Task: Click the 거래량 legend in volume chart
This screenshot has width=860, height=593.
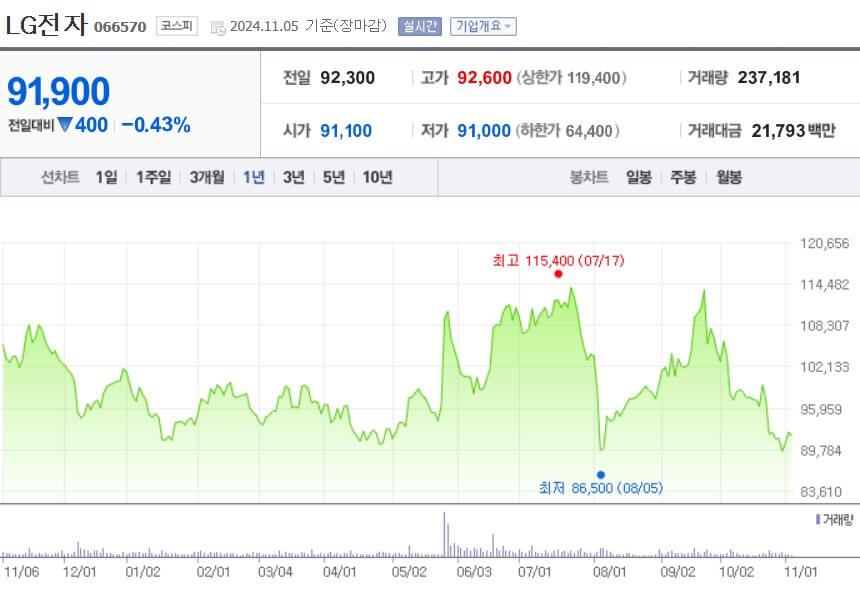Action: (835, 519)
